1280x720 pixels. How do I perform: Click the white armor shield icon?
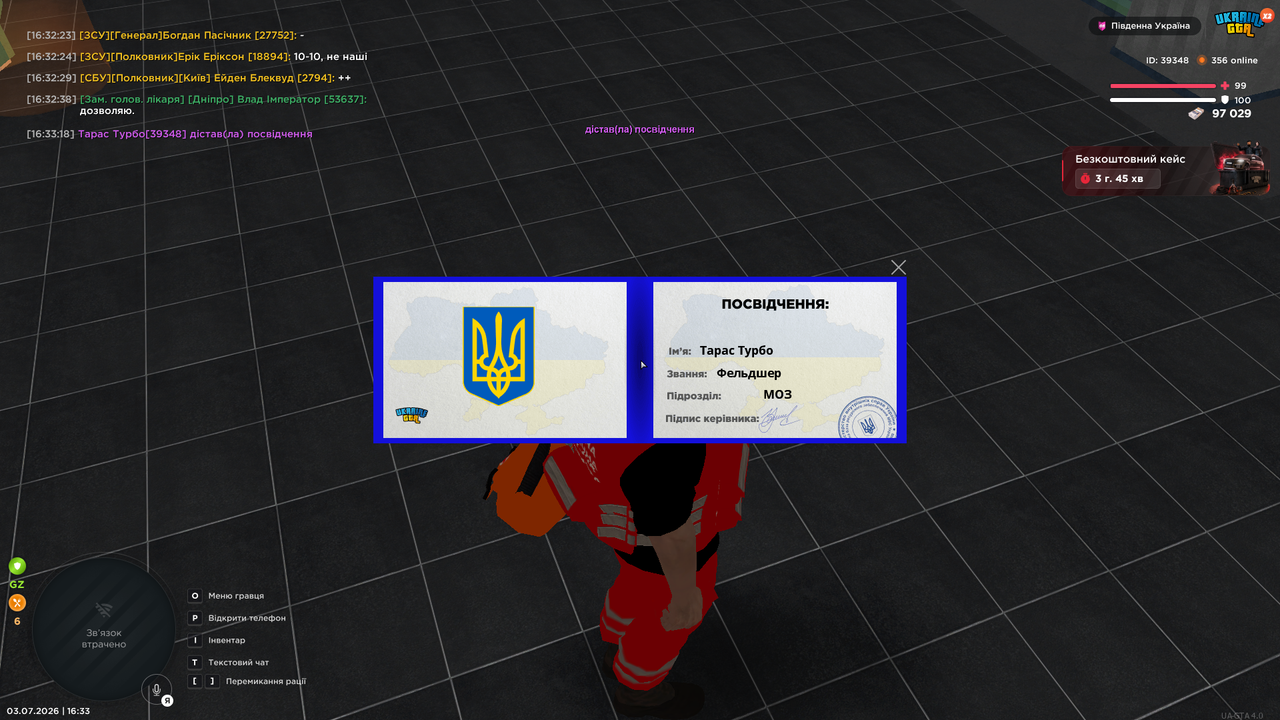click(x=1225, y=100)
